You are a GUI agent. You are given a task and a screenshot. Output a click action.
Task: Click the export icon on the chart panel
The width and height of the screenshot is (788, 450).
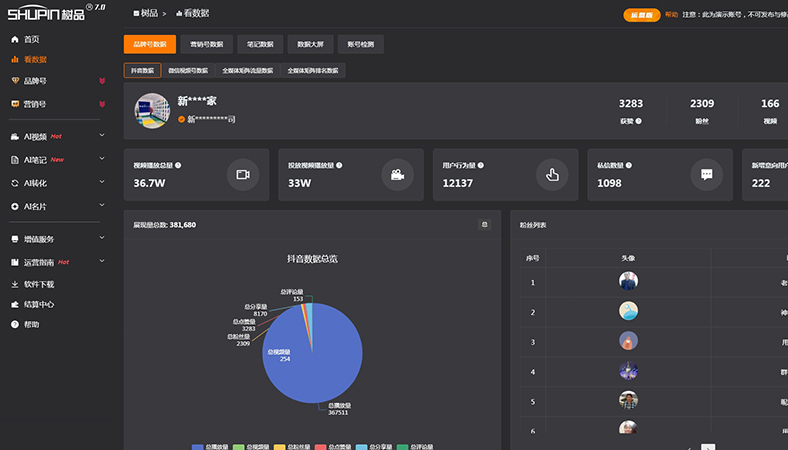(x=485, y=225)
